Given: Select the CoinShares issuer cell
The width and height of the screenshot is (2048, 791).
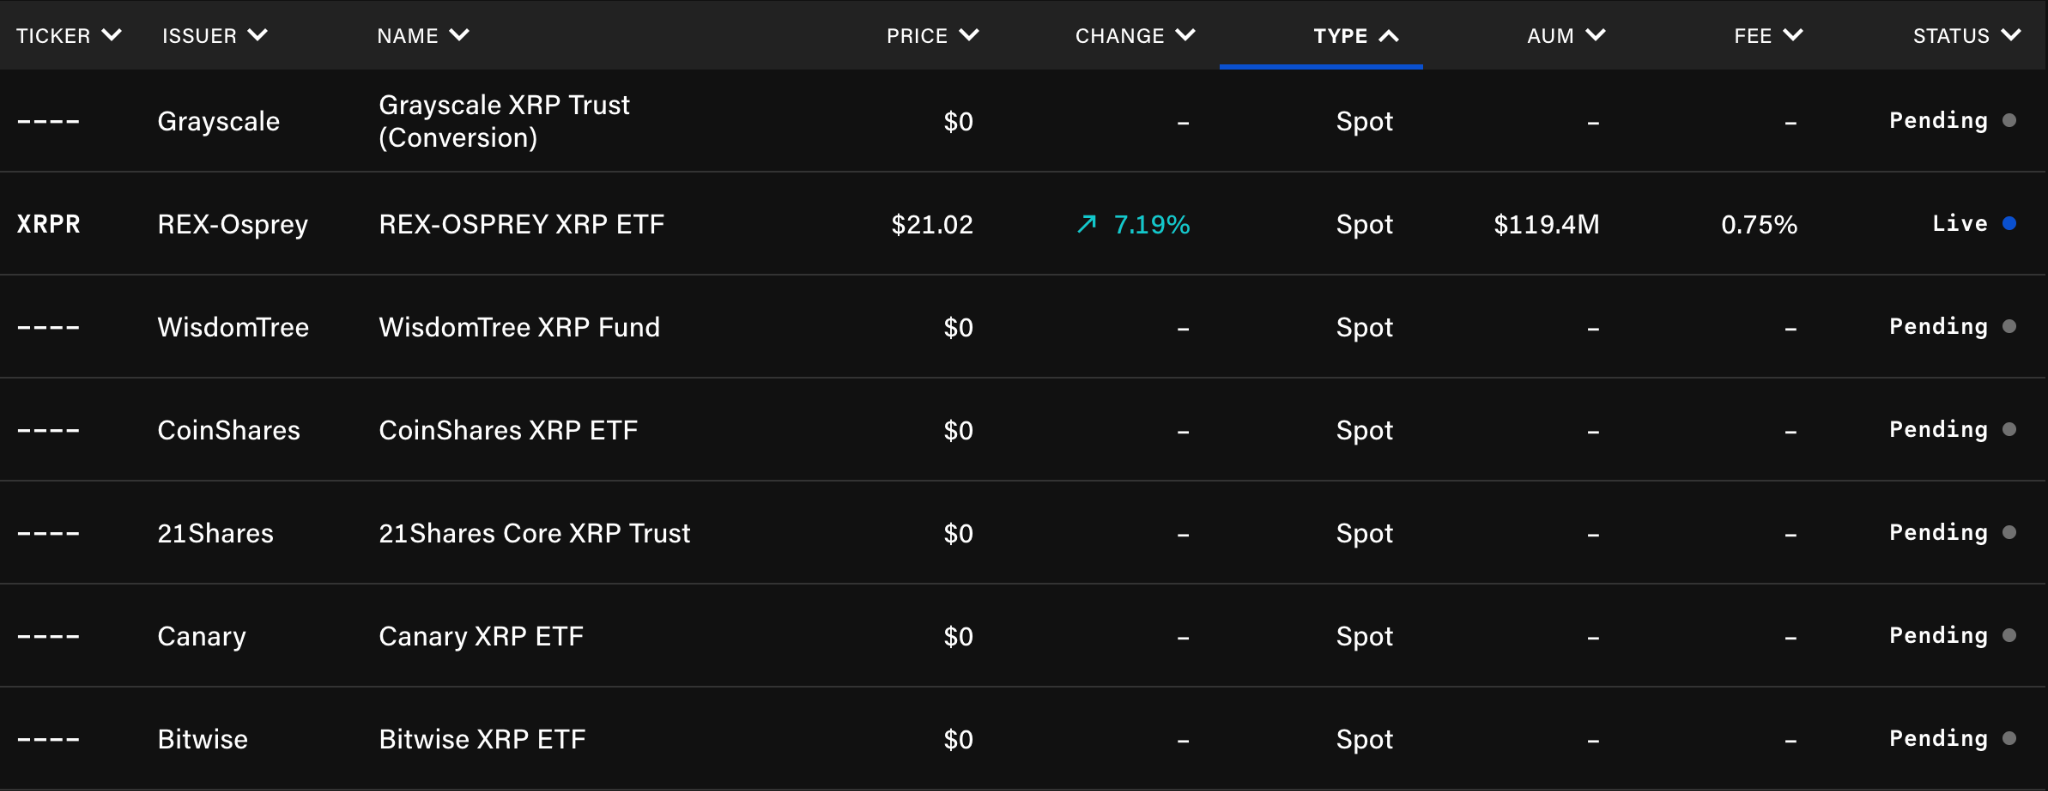Looking at the screenshot, I should click(229, 430).
